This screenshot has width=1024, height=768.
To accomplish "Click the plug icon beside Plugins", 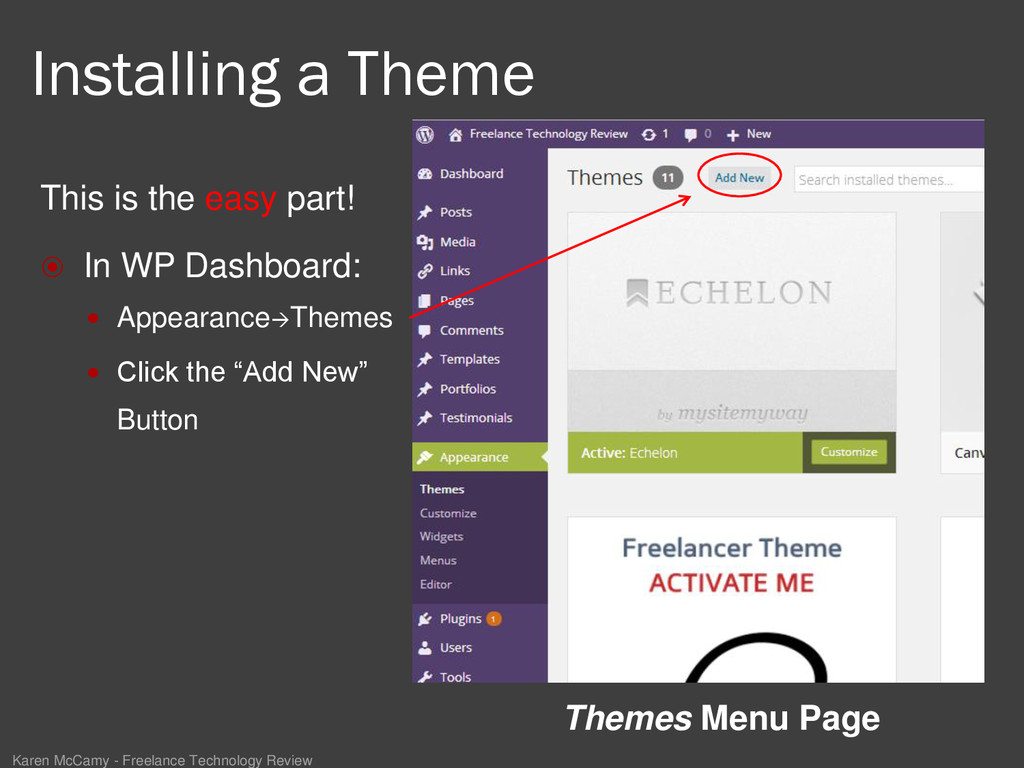I will tap(425, 619).
